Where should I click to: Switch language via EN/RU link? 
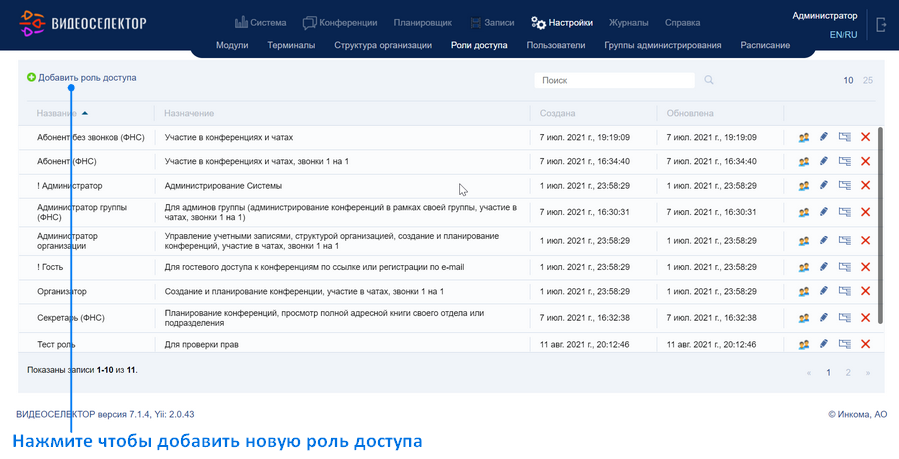[843, 34]
